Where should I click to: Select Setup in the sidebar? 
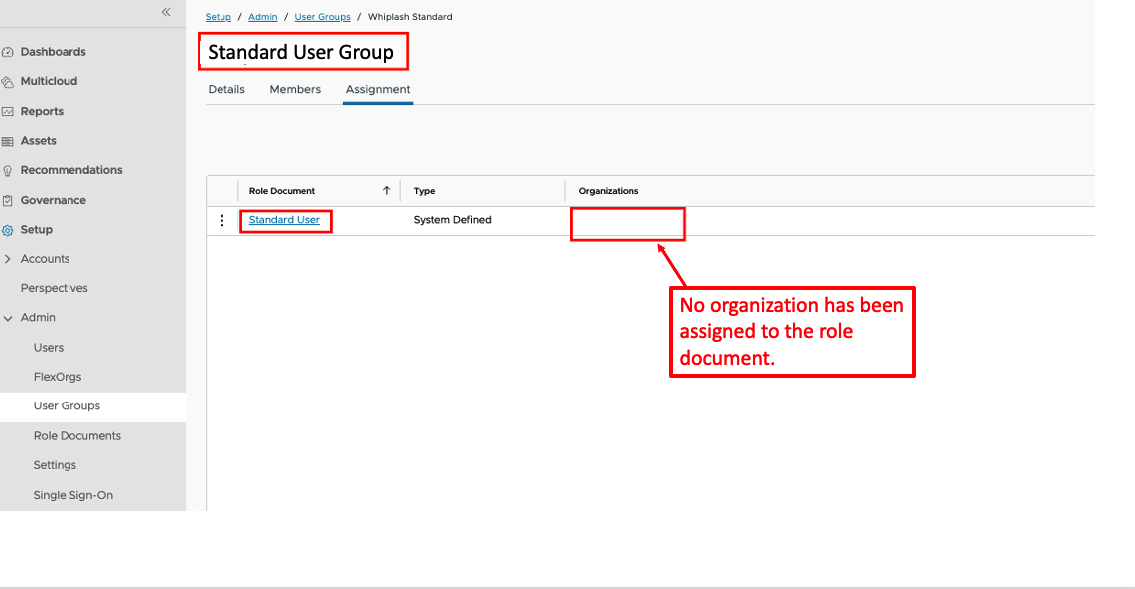point(36,229)
